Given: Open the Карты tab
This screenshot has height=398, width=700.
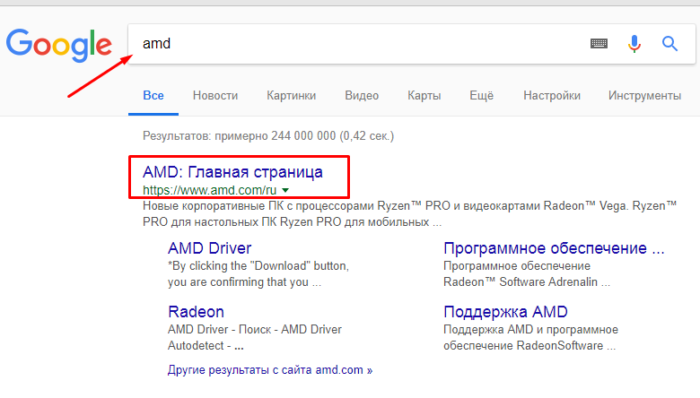Looking at the screenshot, I should pyautogui.click(x=424, y=95).
